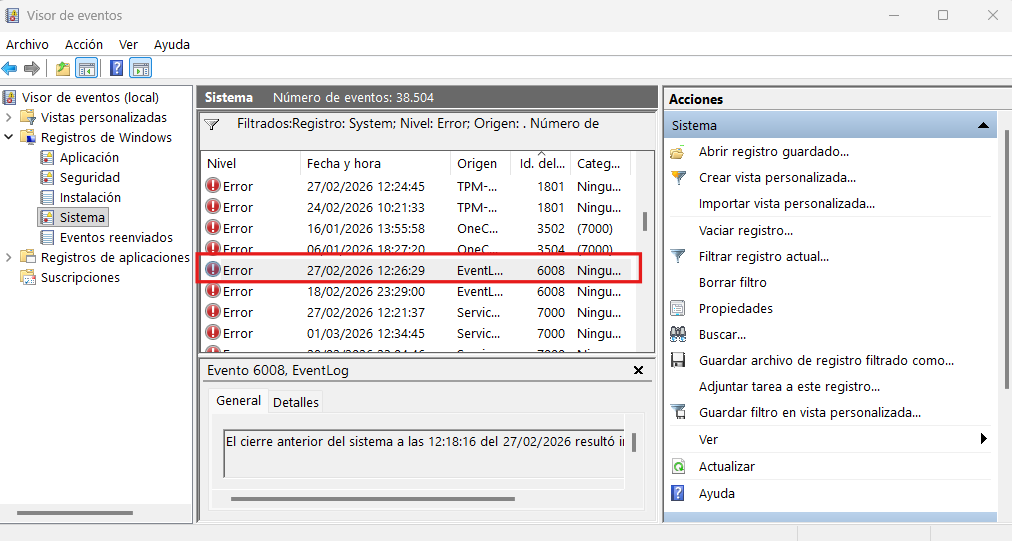Viewport: 1012px width, 541px height.
Task: Select the 27/02/2026 12:26:29 event 6008 row
Action: [x=418, y=270]
